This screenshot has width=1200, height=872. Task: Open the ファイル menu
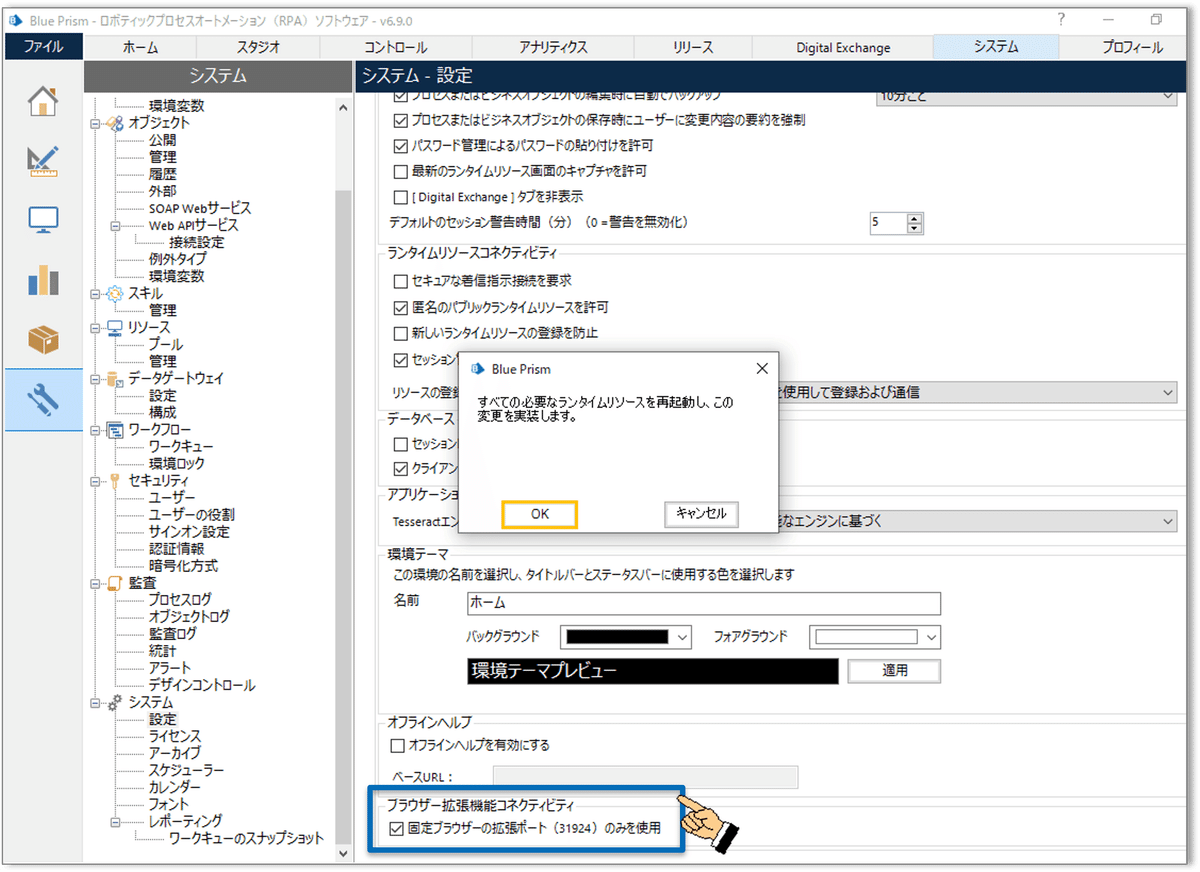click(43, 47)
